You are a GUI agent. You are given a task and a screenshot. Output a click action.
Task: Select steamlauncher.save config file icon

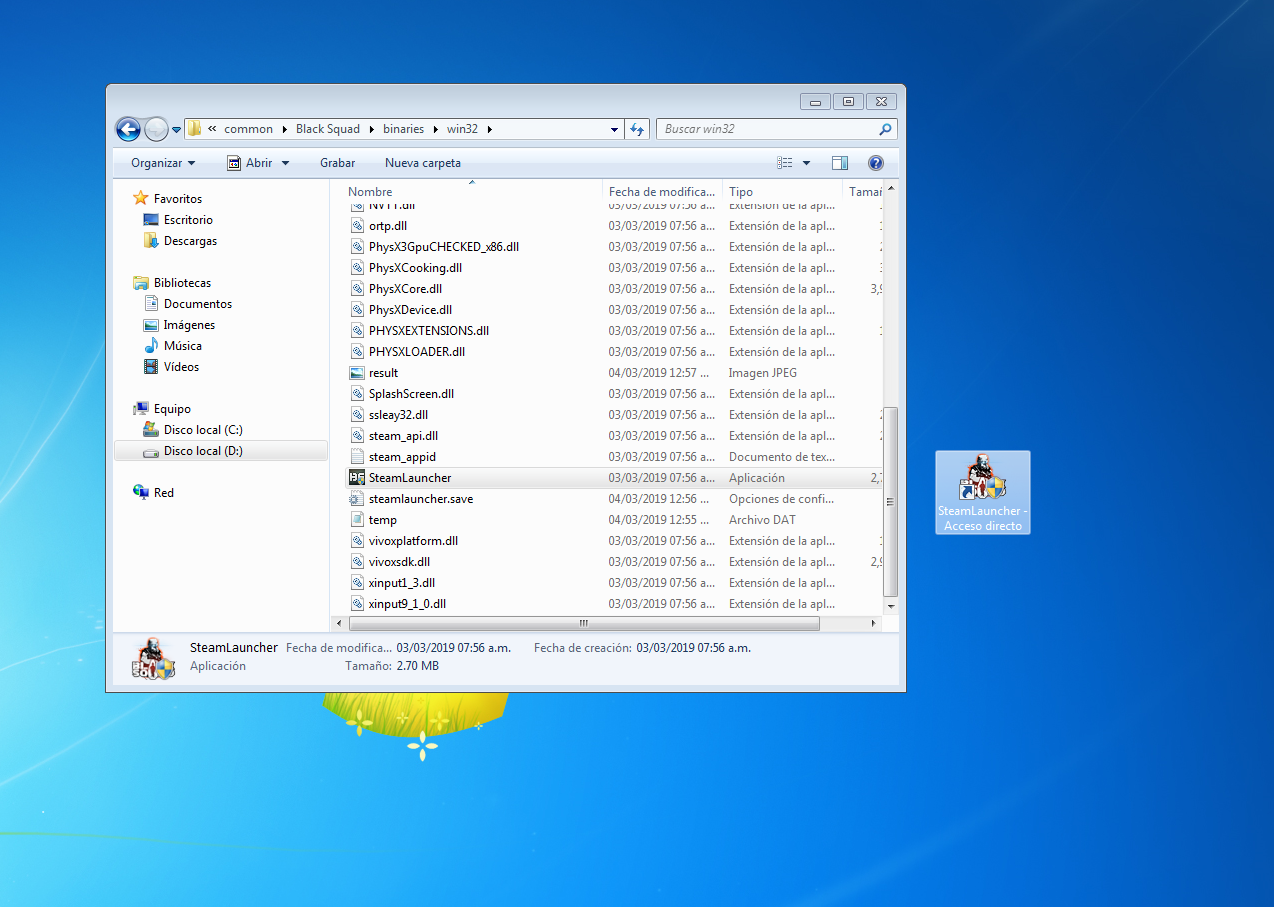coord(357,499)
